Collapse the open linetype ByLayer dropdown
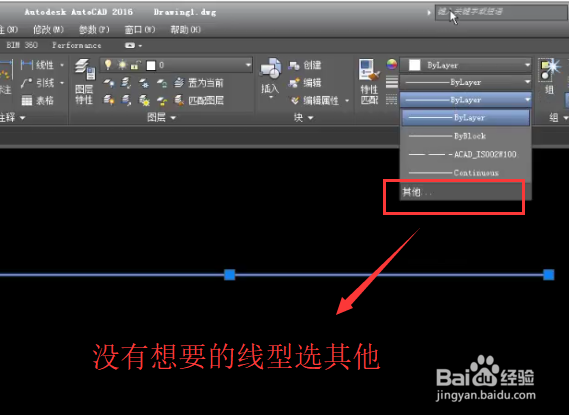 click(x=527, y=100)
